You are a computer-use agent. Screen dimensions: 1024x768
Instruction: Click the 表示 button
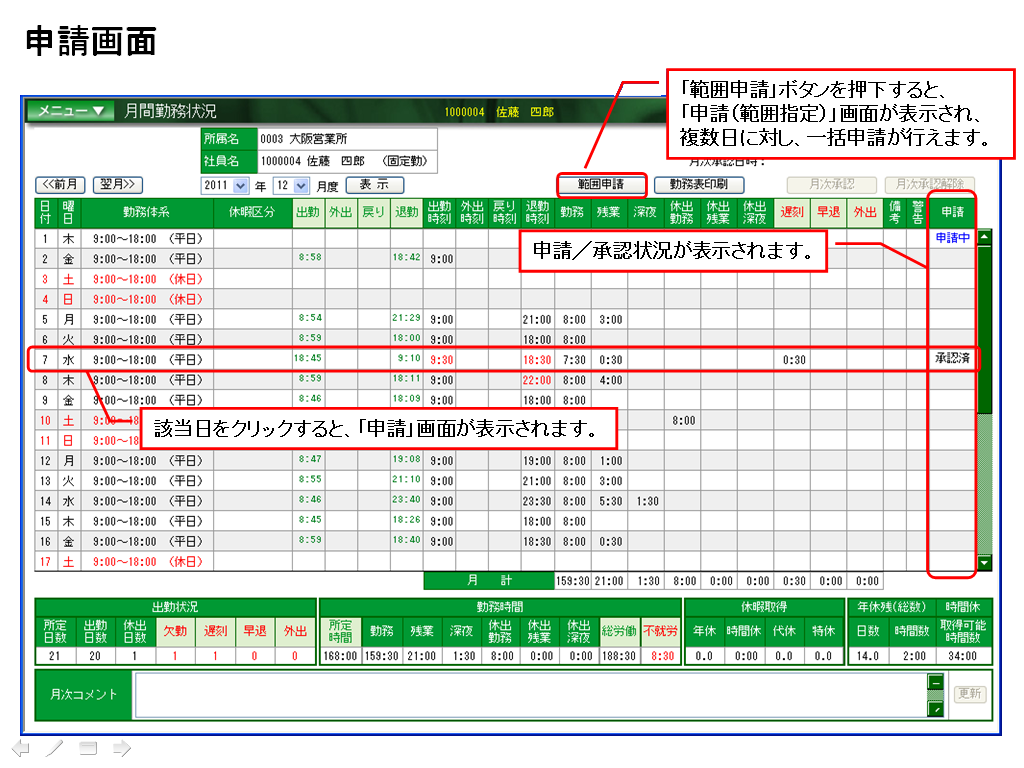pos(374,185)
